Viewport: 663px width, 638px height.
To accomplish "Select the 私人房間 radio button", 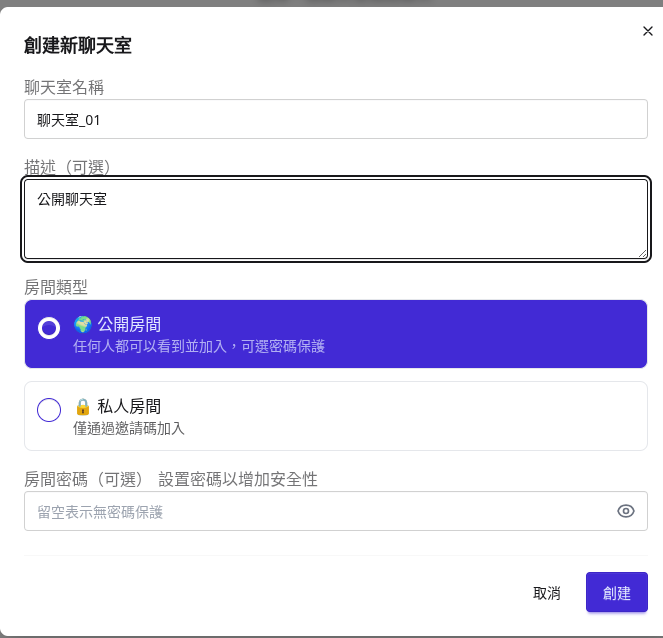I will (x=49, y=410).
